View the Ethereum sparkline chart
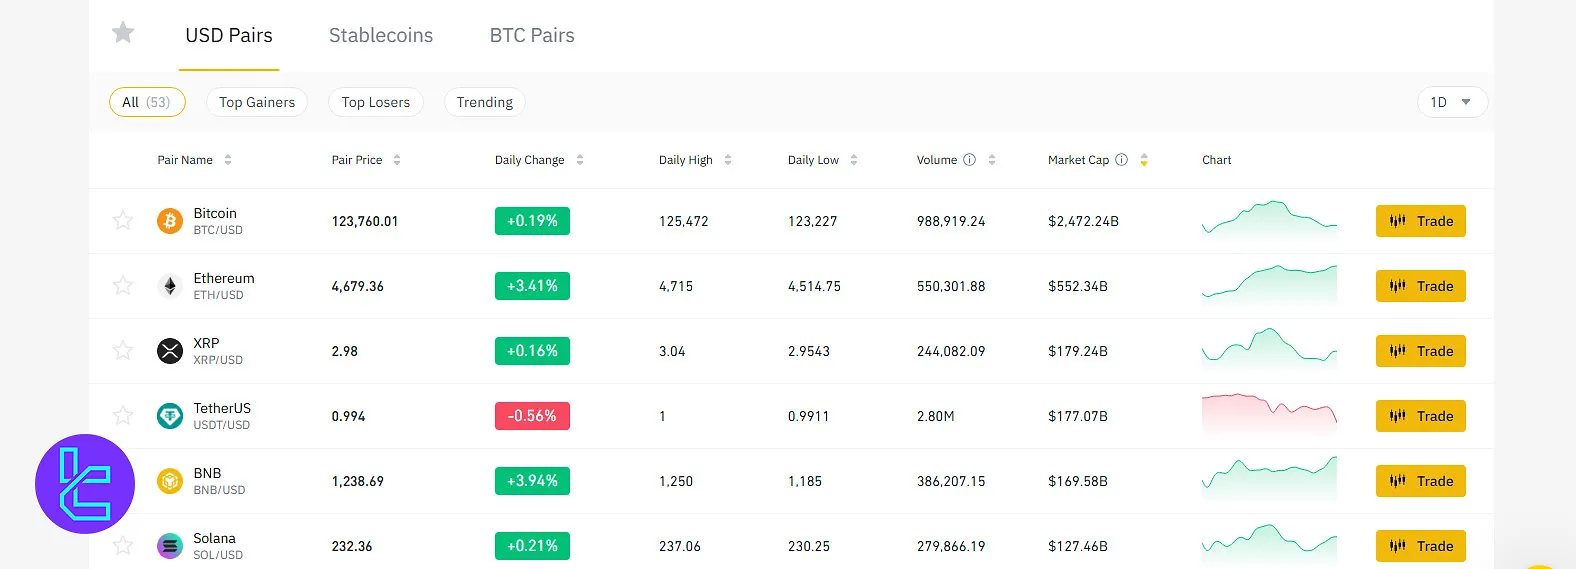This screenshot has height=569, width=1576. [x=1269, y=284]
